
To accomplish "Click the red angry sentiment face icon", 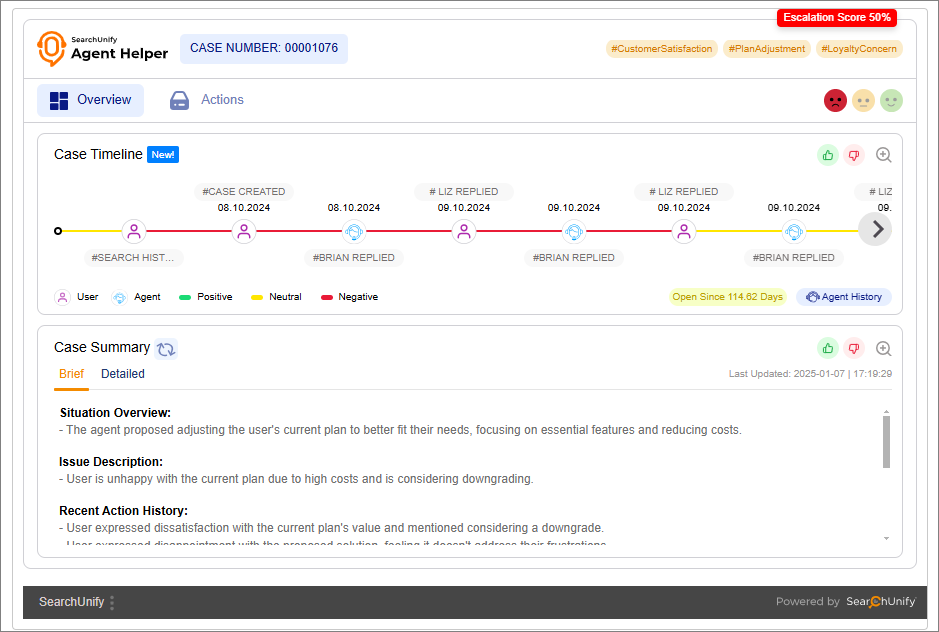I will pyautogui.click(x=835, y=100).
